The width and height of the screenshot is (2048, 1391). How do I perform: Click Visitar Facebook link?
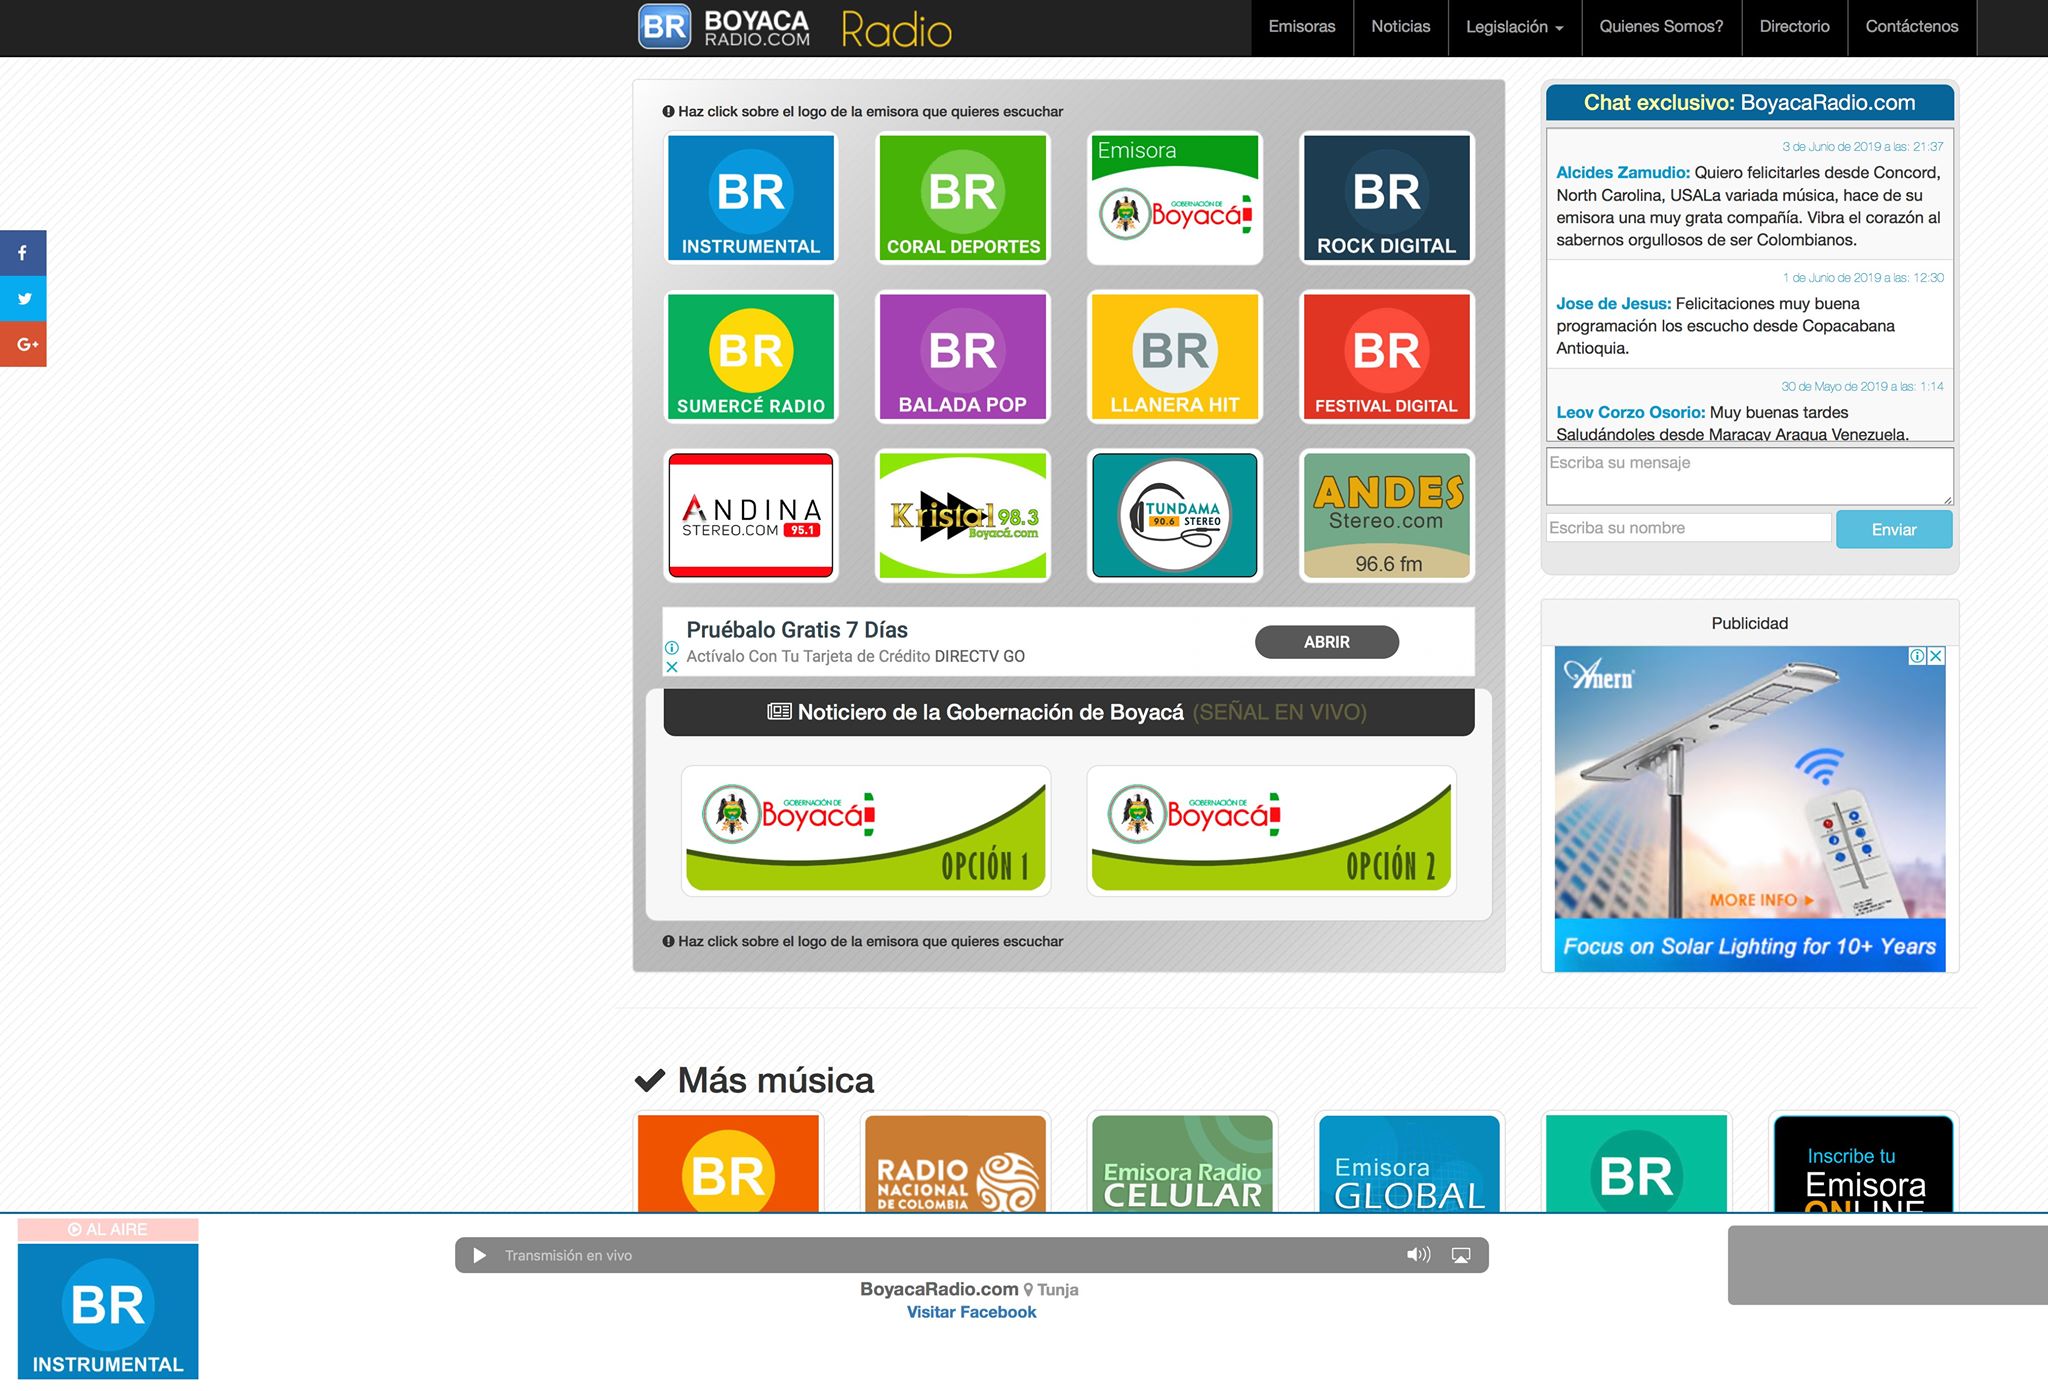click(x=971, y=1312)
